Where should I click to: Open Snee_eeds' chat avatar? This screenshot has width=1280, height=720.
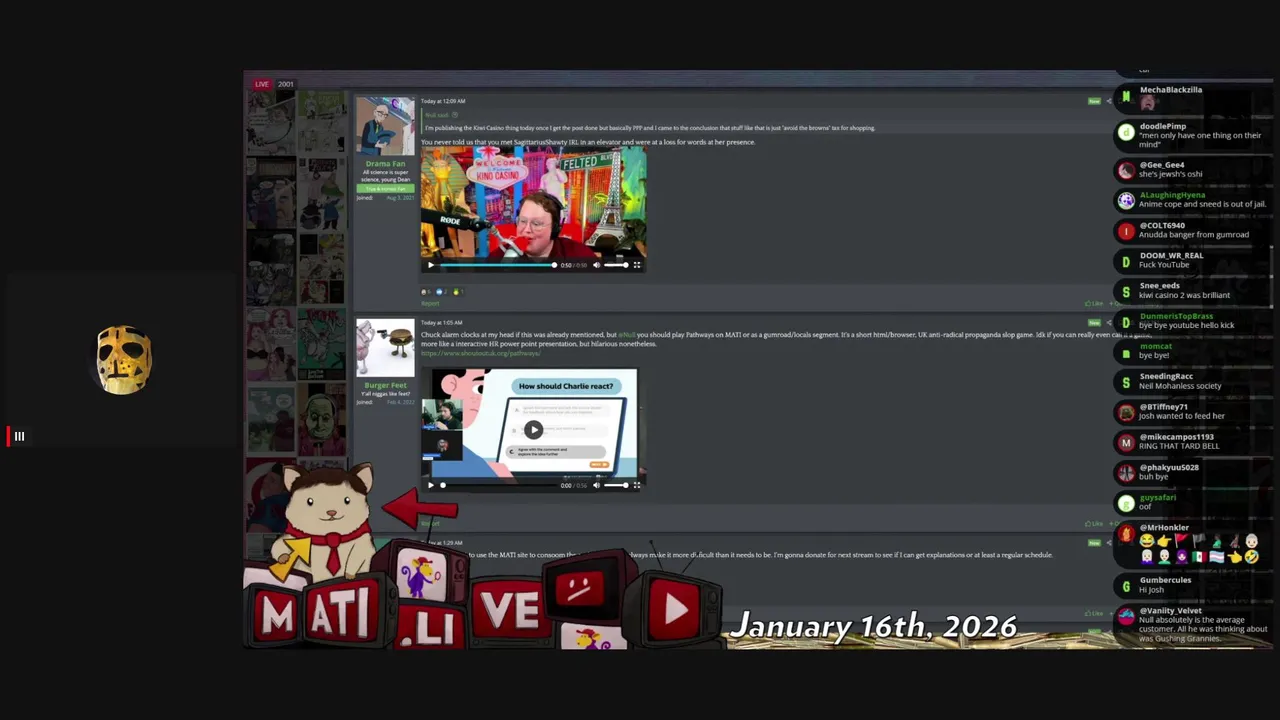pos(1126,292)
